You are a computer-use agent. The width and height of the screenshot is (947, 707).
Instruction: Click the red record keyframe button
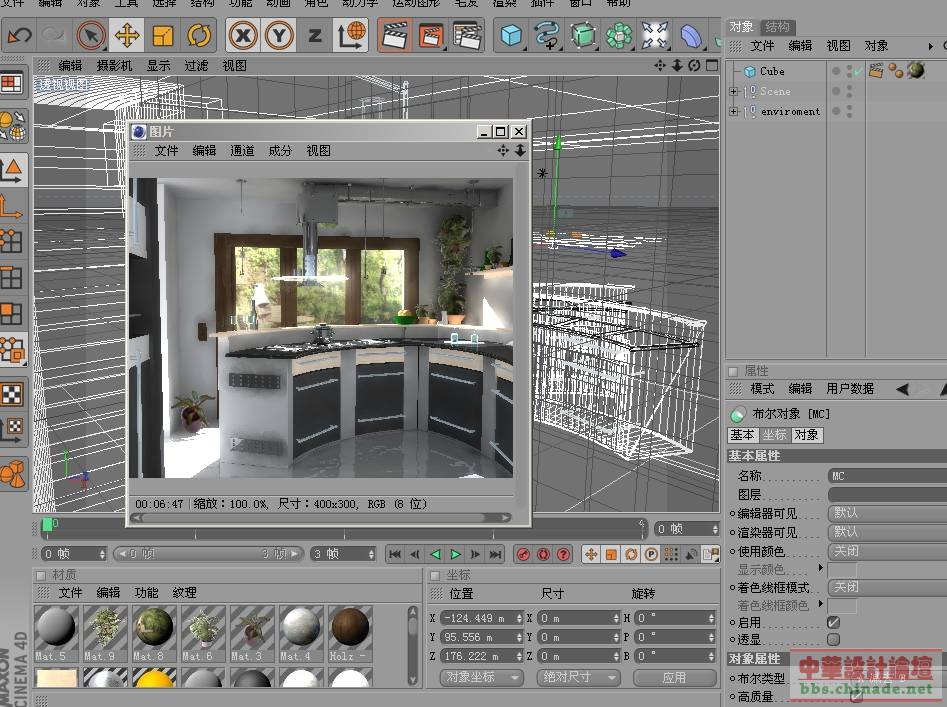(523, 554)
